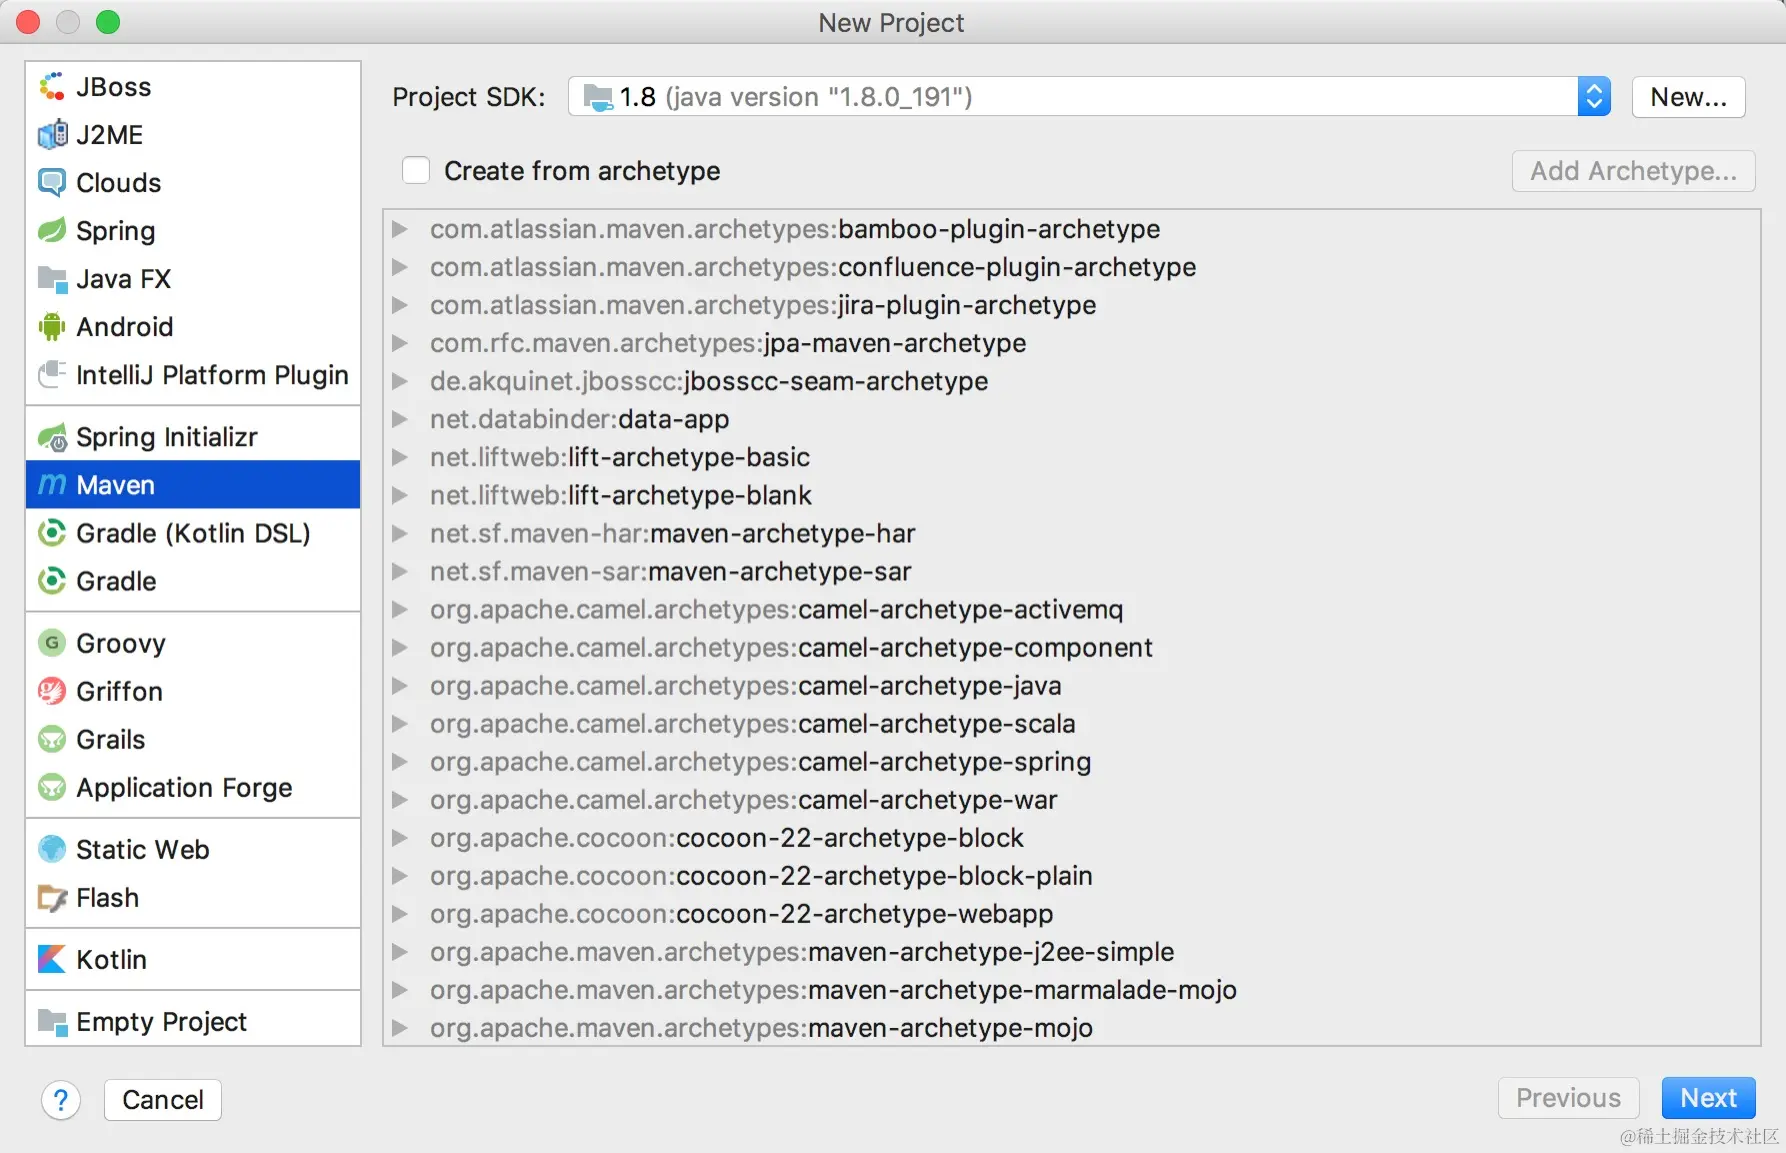Screen dimensions: 1786x1153
Task: Select Empty Project label
Action: [x=161, y=1021]
